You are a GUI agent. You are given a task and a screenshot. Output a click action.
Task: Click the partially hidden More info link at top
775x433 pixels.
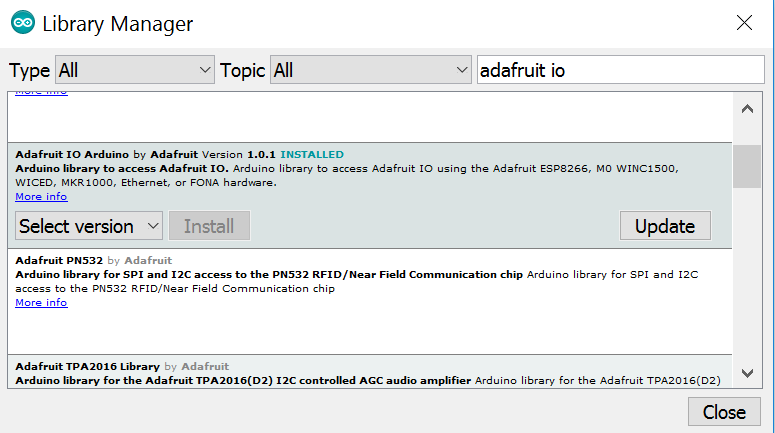41,93
